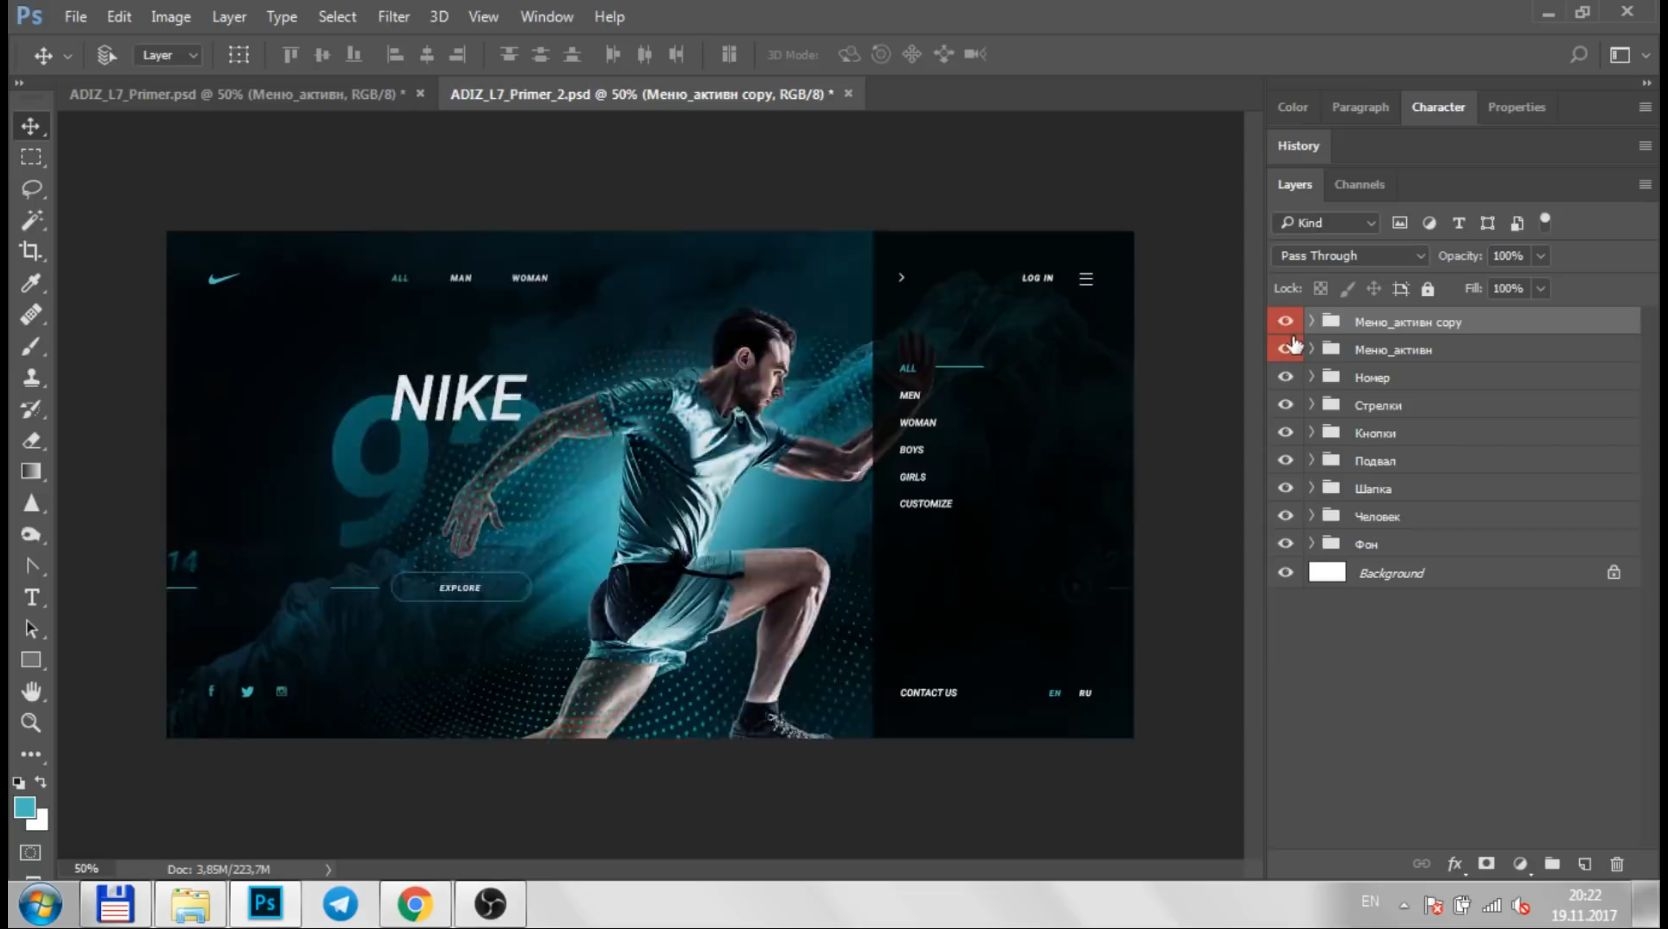Image resolution: width=1668 pixels, height=929 pixels.
Task: Pick the History Brush tool
Action: [31, 409]
